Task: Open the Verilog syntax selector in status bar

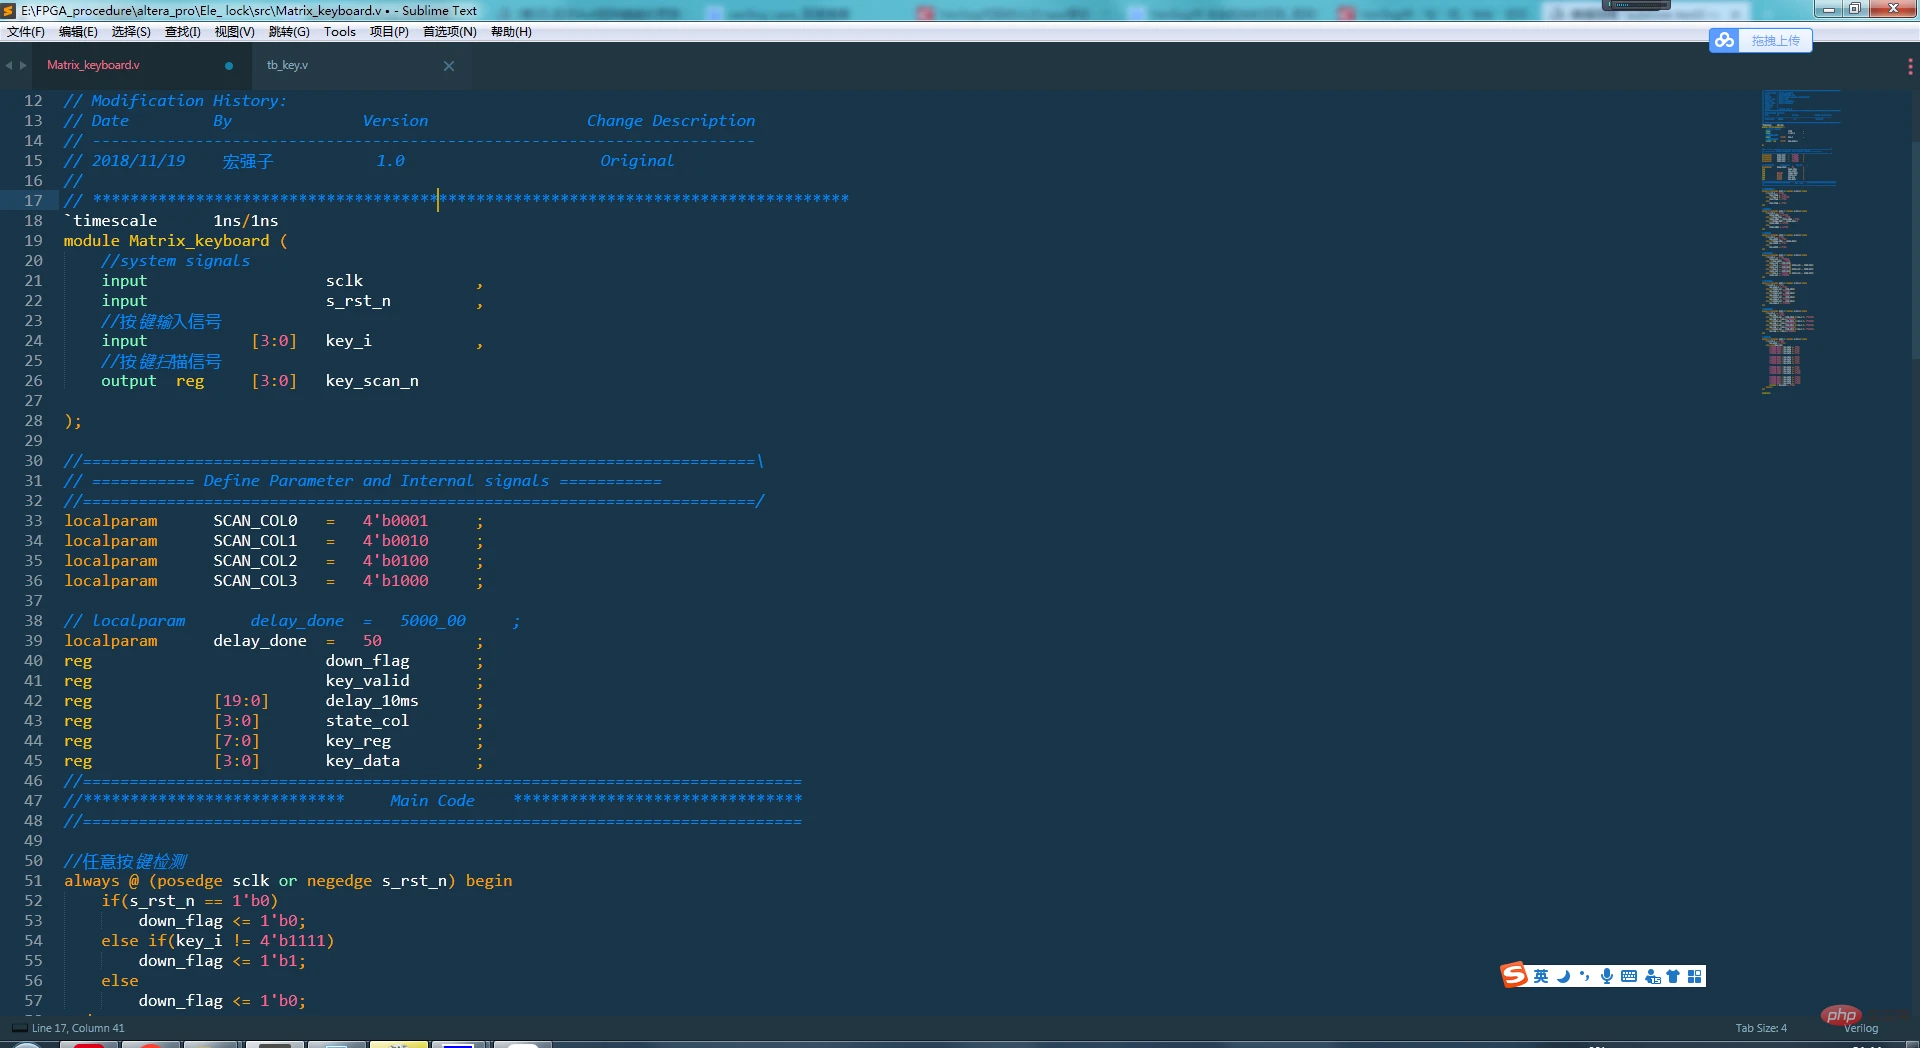Action: (1861, 1028)
